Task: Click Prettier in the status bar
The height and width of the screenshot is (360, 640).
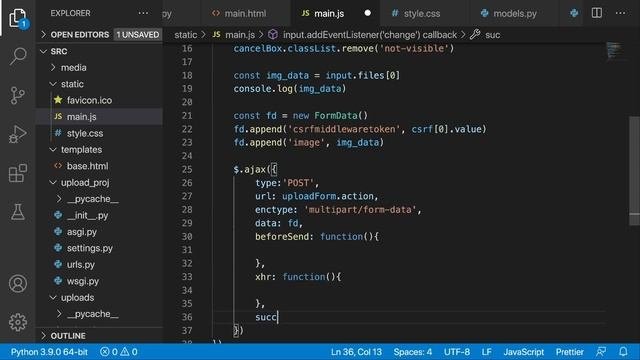Action: 569,352
